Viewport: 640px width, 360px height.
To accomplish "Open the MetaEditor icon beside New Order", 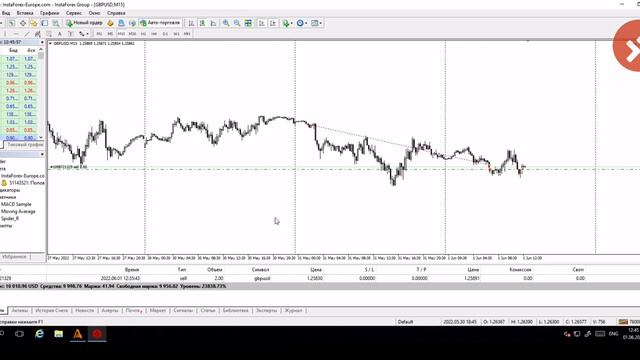I will coord(110,23).
